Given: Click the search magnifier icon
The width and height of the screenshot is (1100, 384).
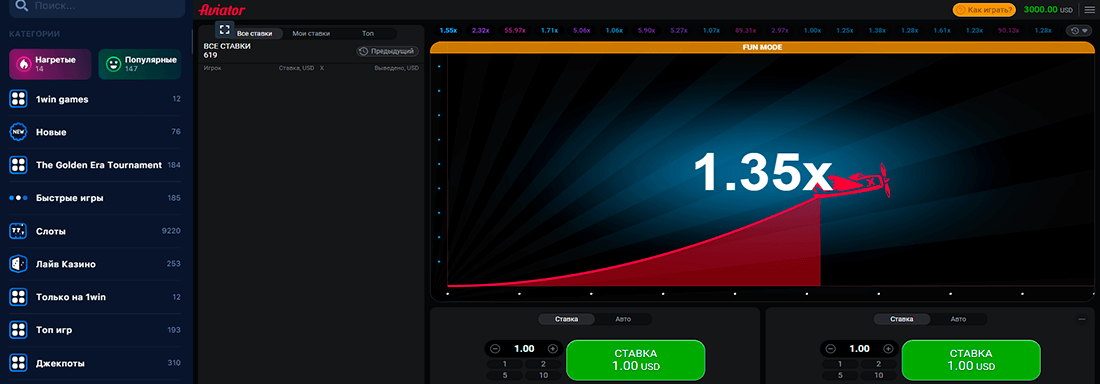Looking at the screenshot, I should coord(21,6).
